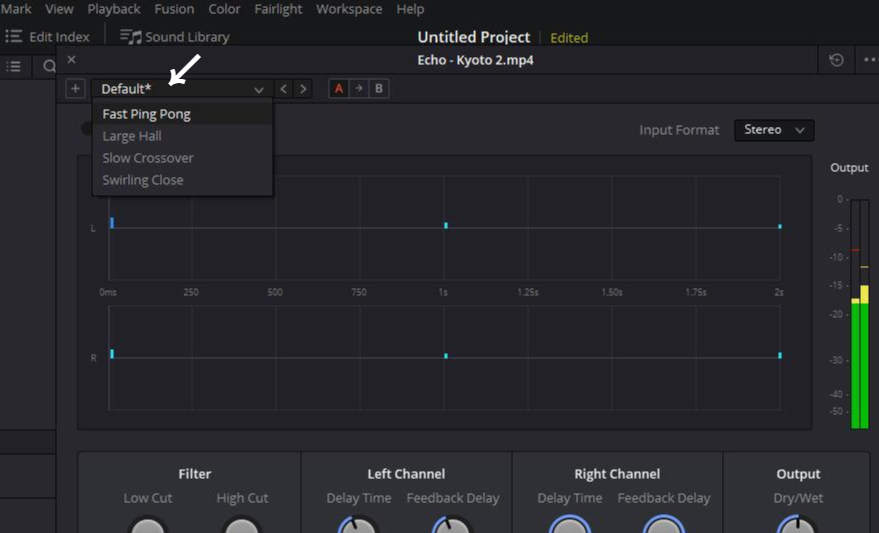Open the Default* preset dropdown
The height and width of the screenshot is (533, 879).
(x=182, y=89)
